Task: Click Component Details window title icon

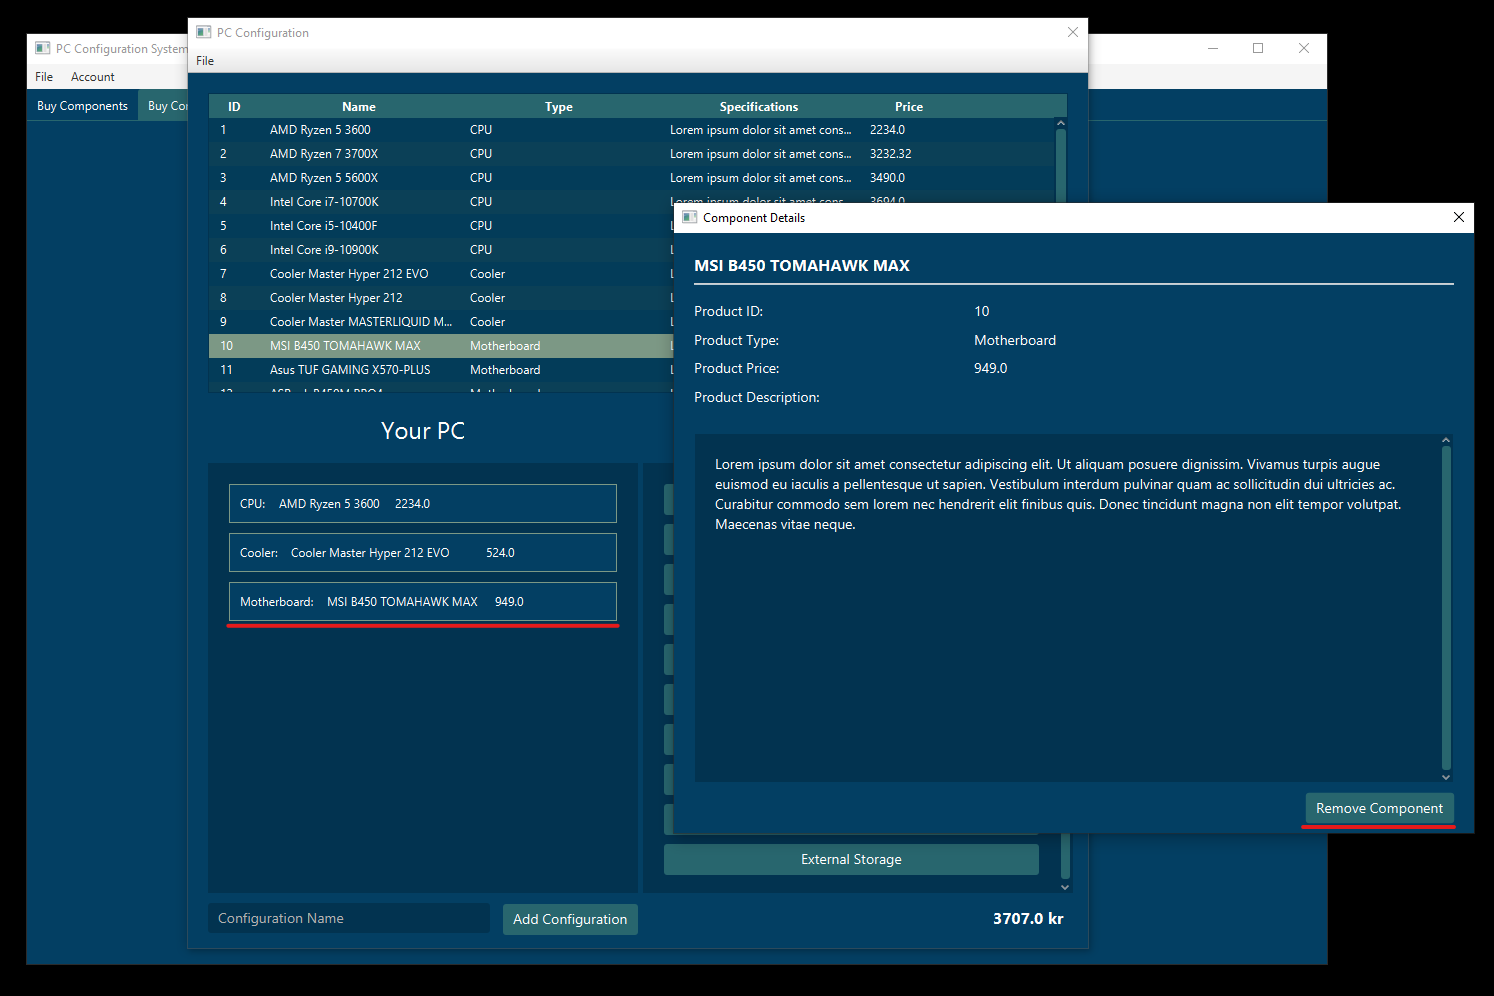Action: (690, 217)
